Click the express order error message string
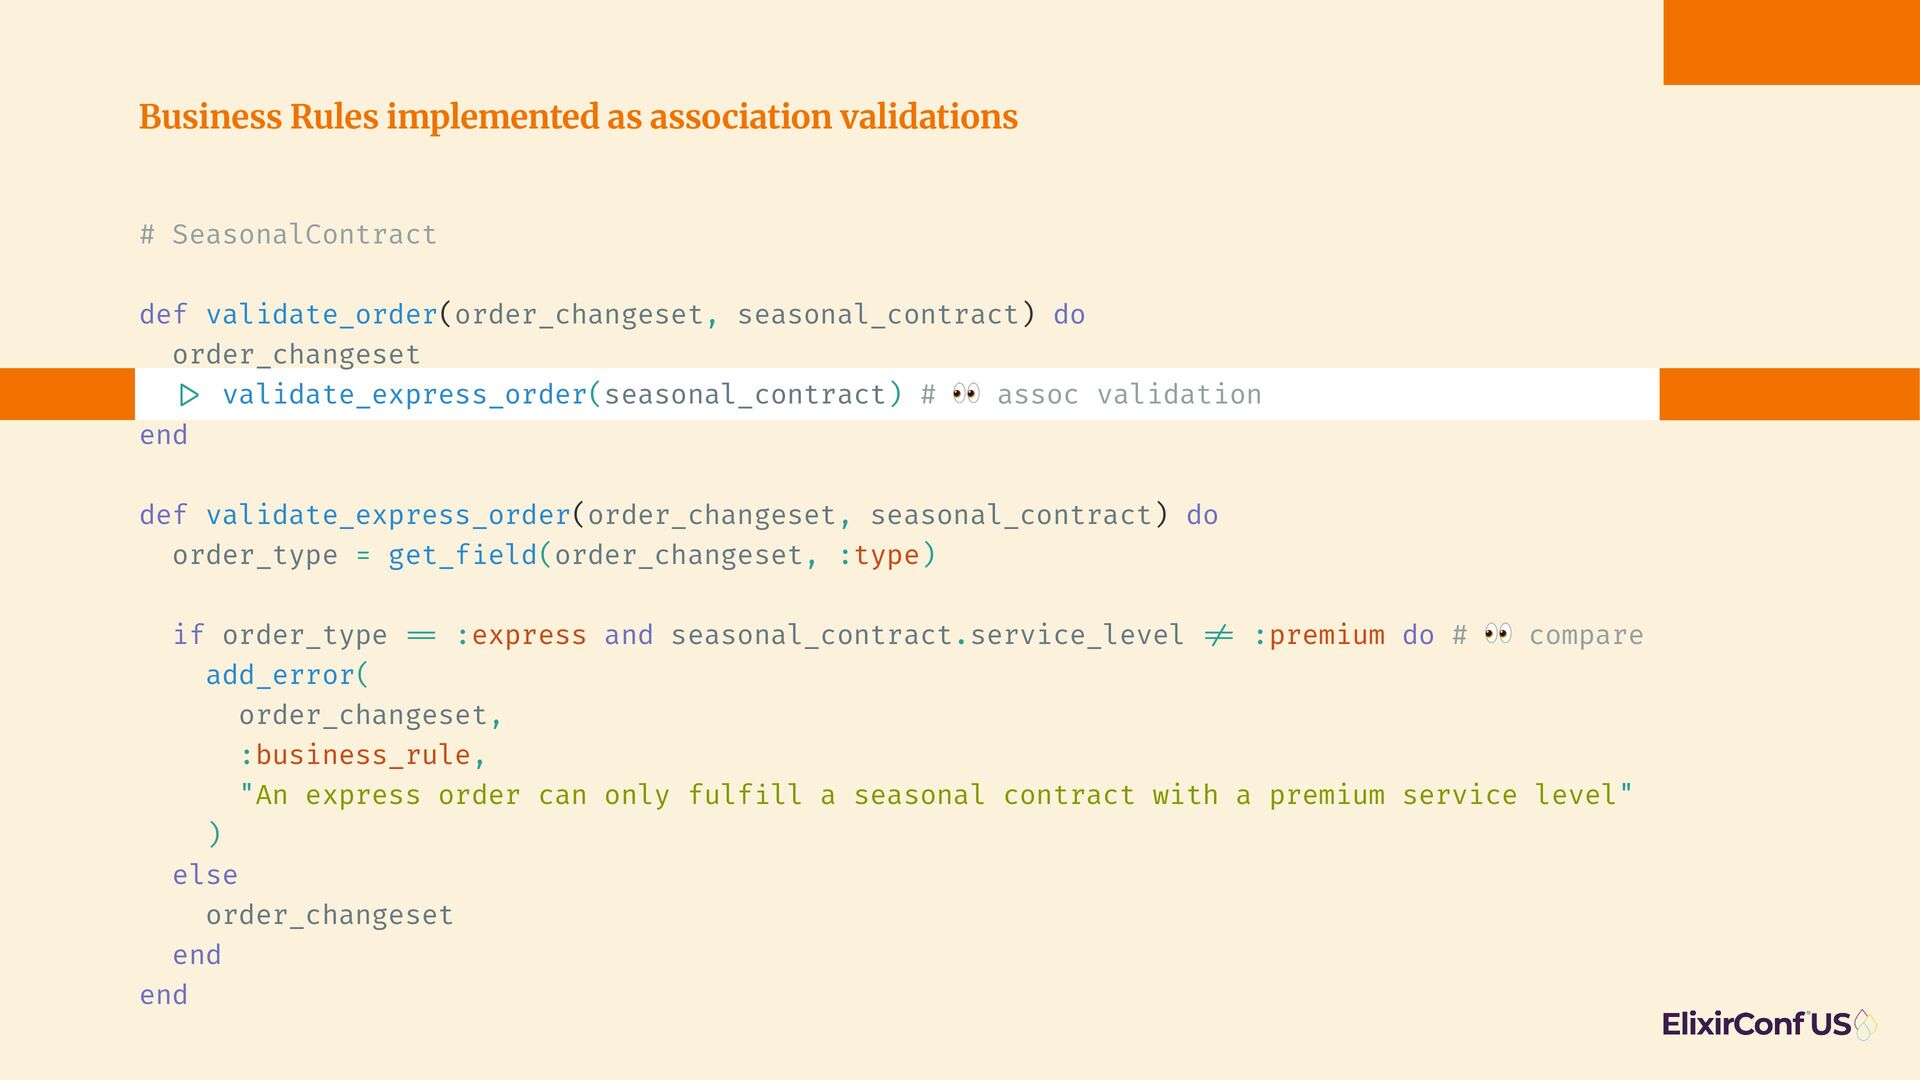 click(936, 795)
